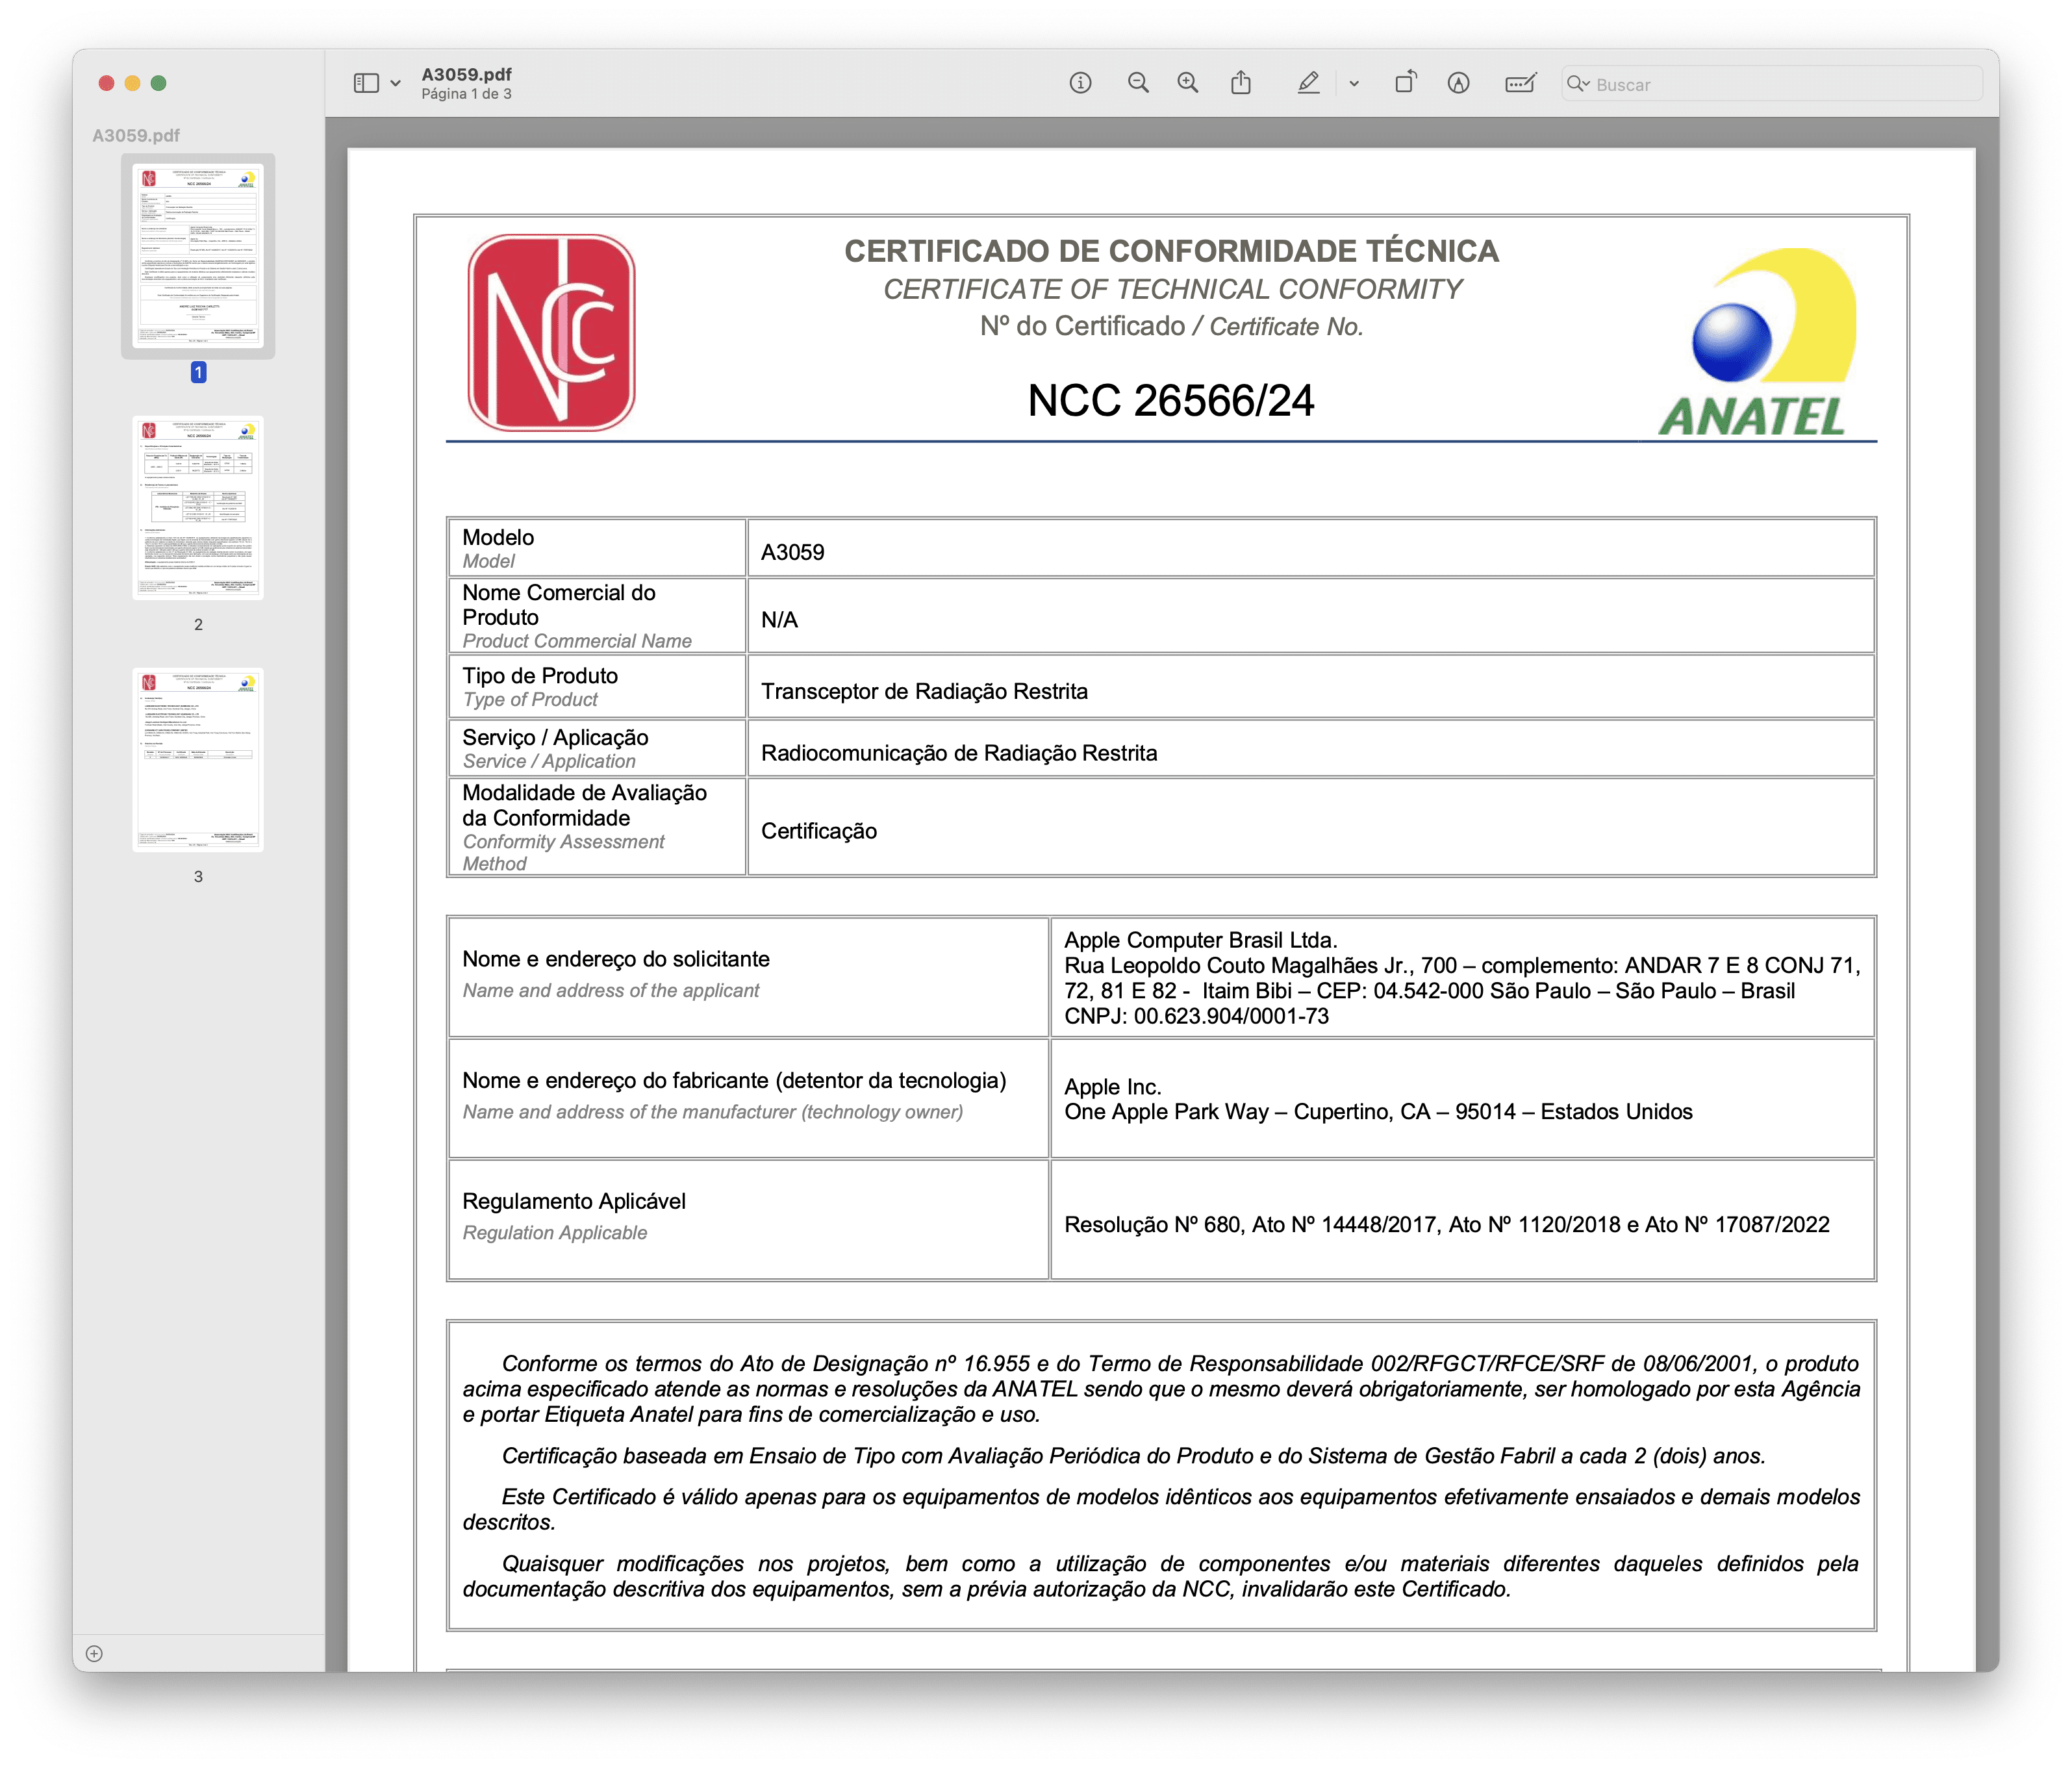Zoom in on the PDF page
This screenshot has width=2072, height=1768.
click(1188, 83)
